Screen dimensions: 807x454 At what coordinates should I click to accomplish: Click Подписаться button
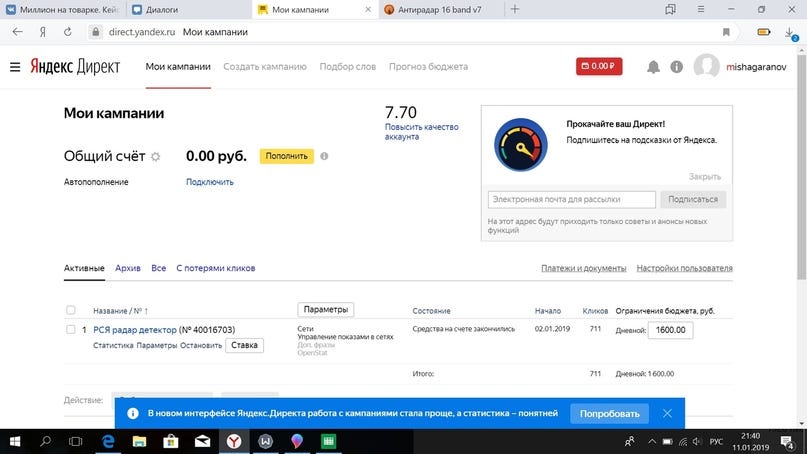coord(693,199)
